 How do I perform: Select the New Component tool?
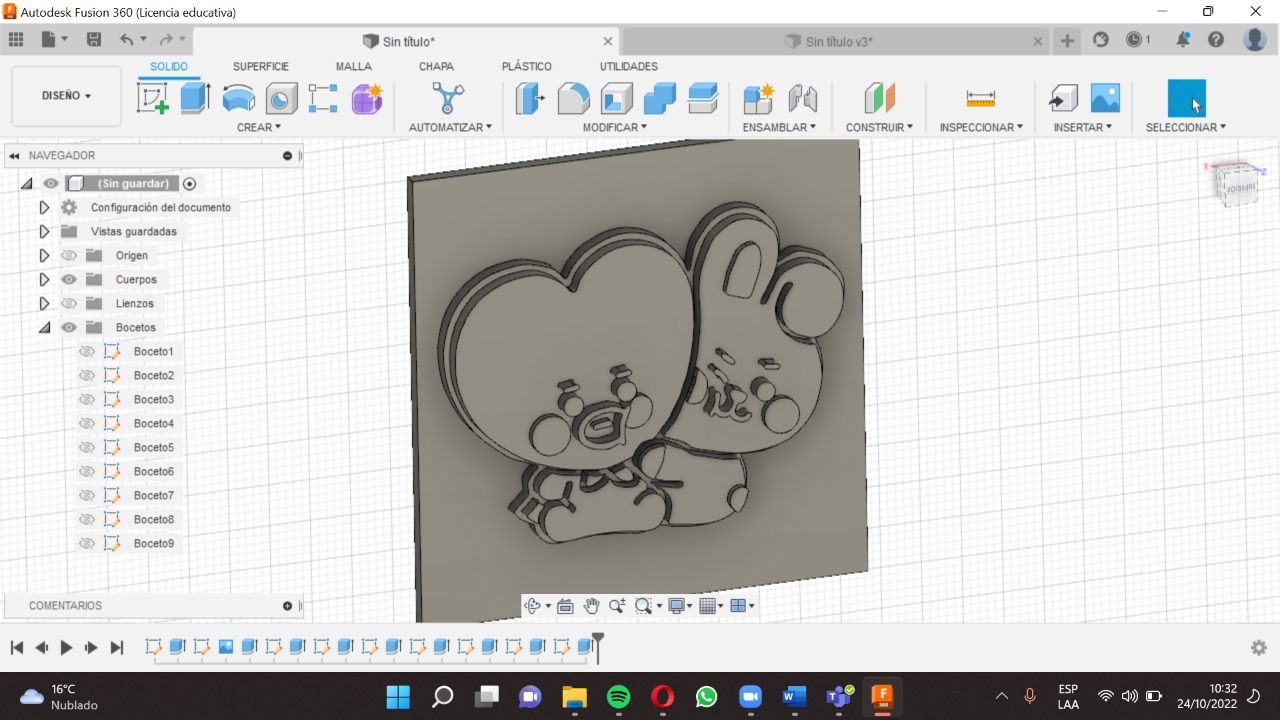(759, 98)
